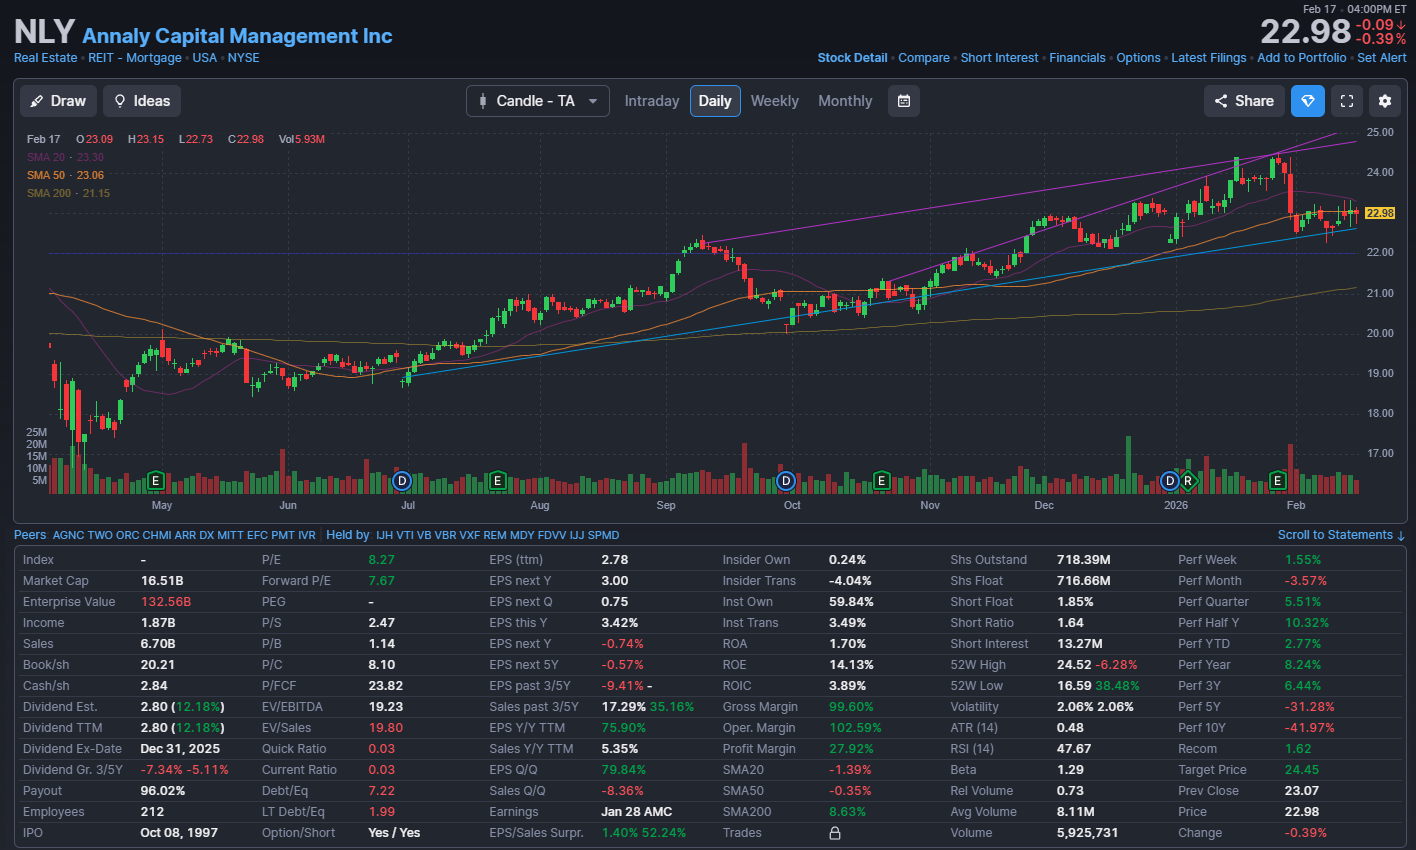This screenshot has width=1416, height=850.
Task: Click the earnings E marker above May
Action: [x=155, y=481]
